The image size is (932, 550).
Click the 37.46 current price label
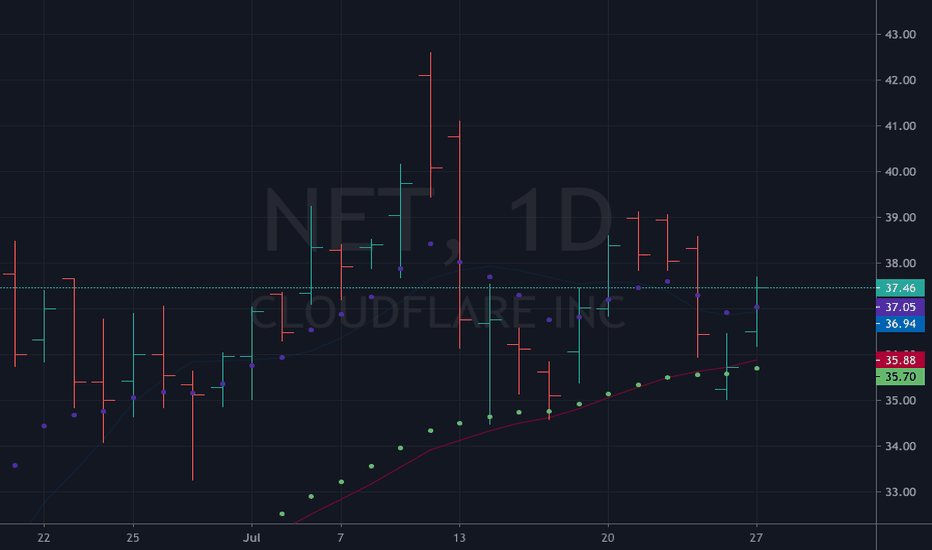tap(900, 288)
